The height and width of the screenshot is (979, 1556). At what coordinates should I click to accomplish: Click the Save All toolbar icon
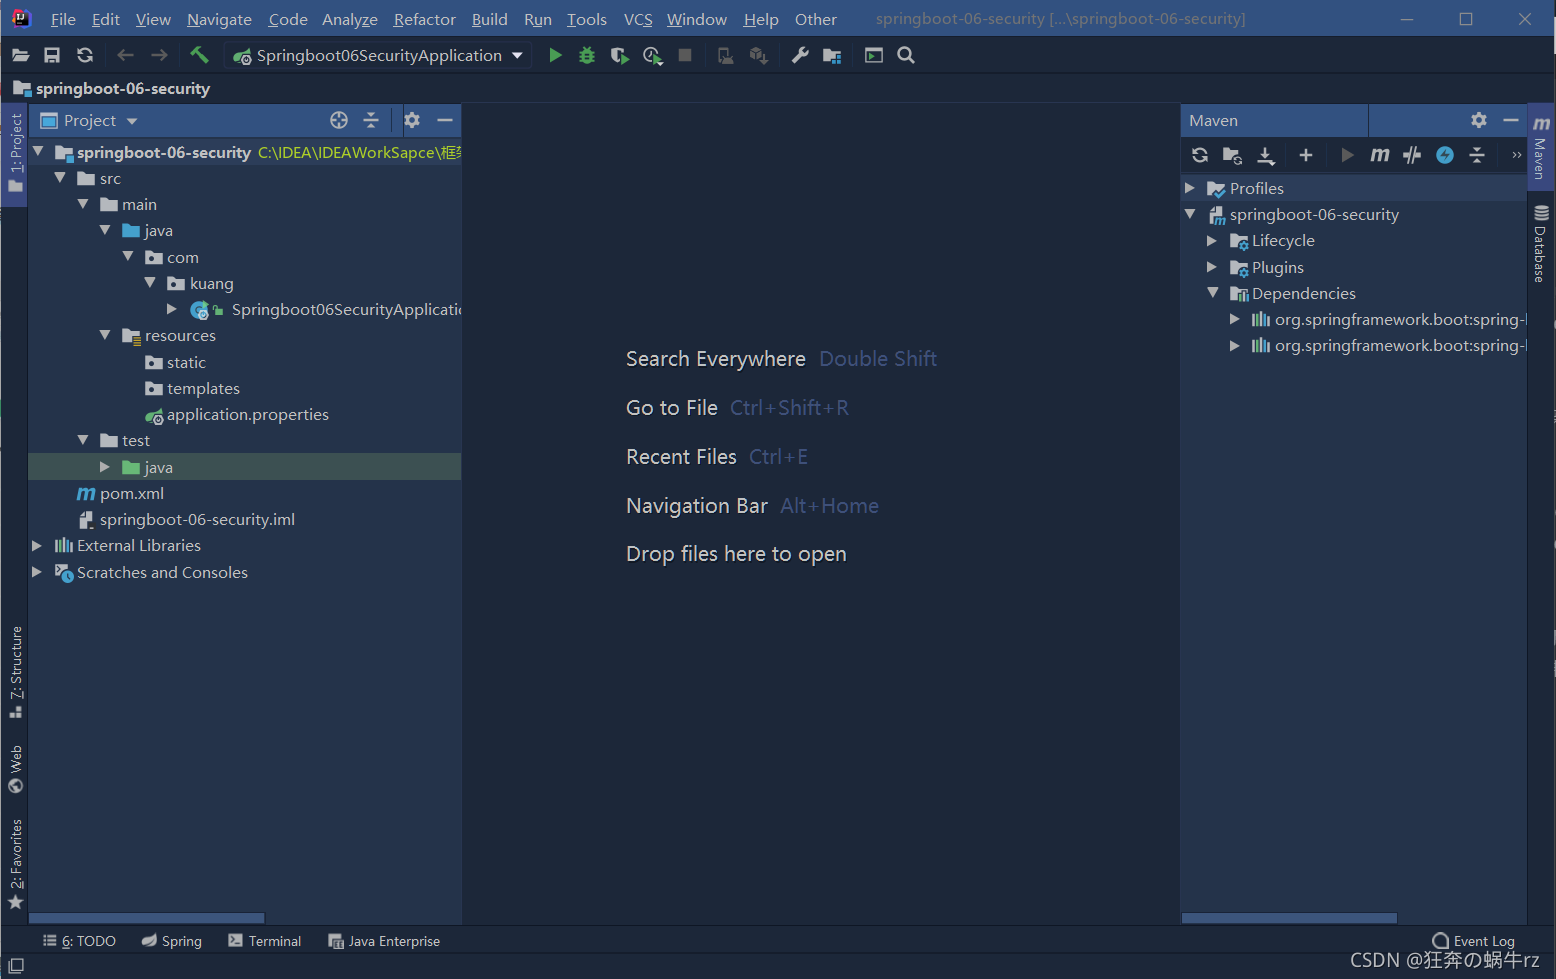[52, 56]
